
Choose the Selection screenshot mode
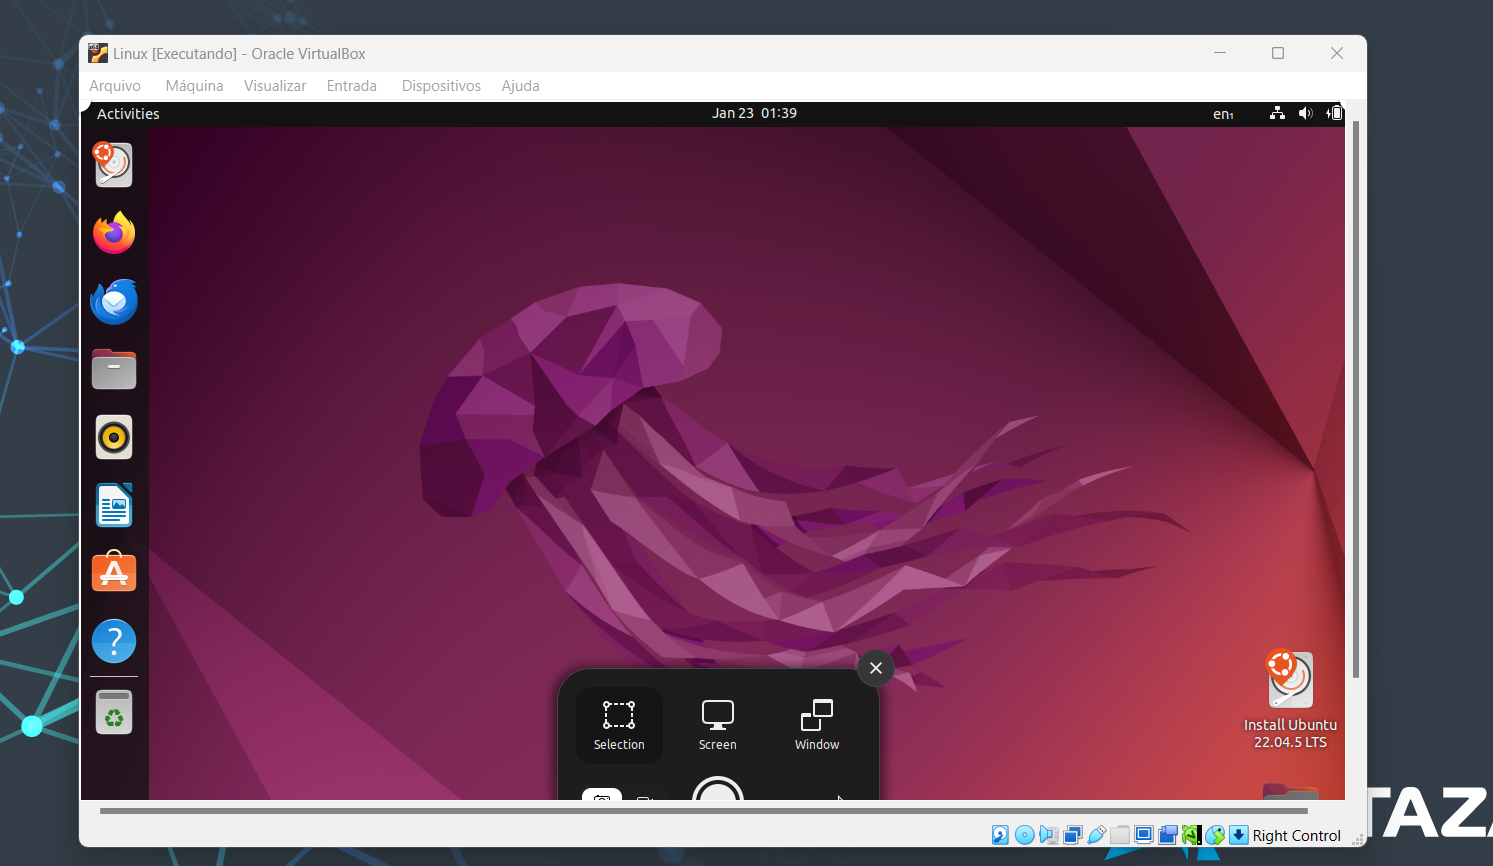point(619,725)
